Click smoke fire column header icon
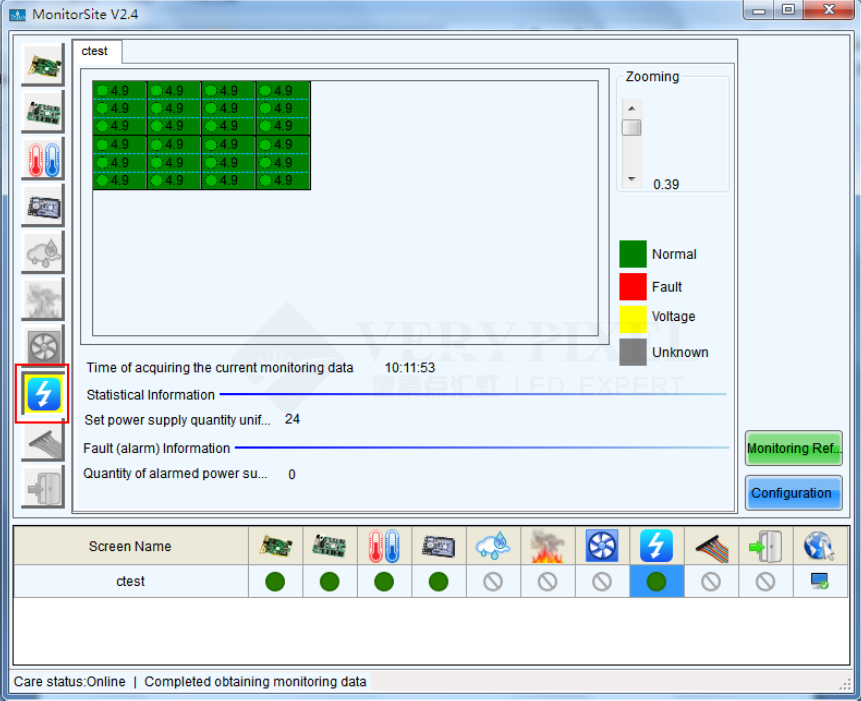 tap(547, 546)
